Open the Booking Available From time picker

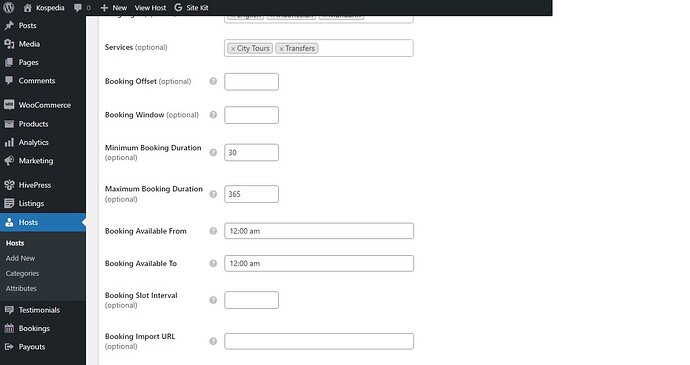[x=319, y=231]
